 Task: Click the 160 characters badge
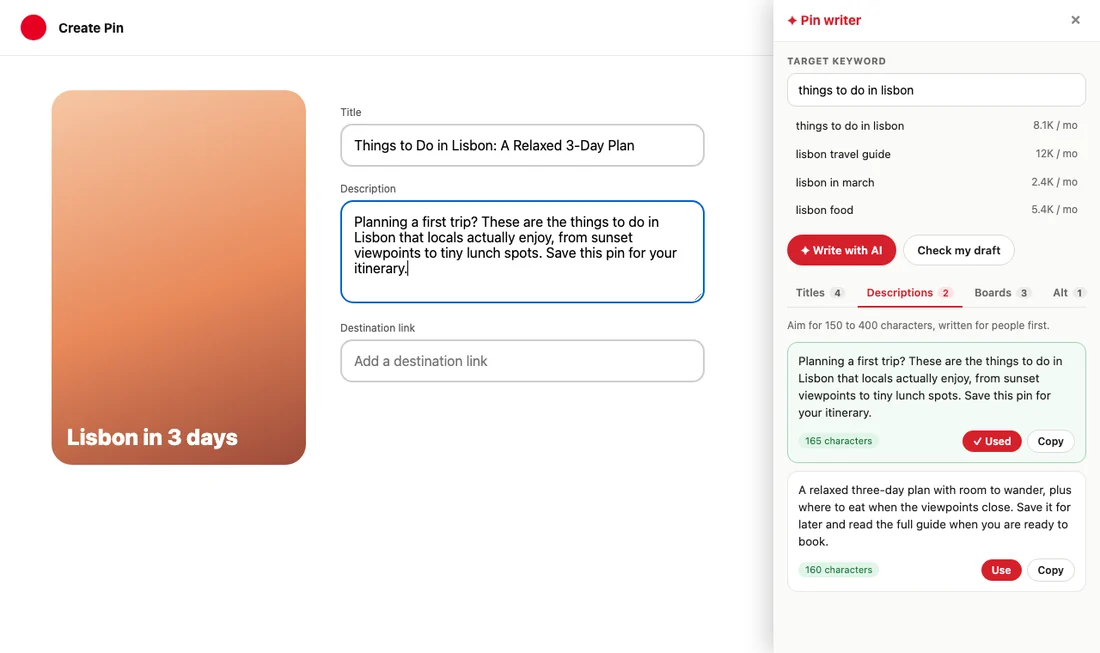tap(838, 570)
